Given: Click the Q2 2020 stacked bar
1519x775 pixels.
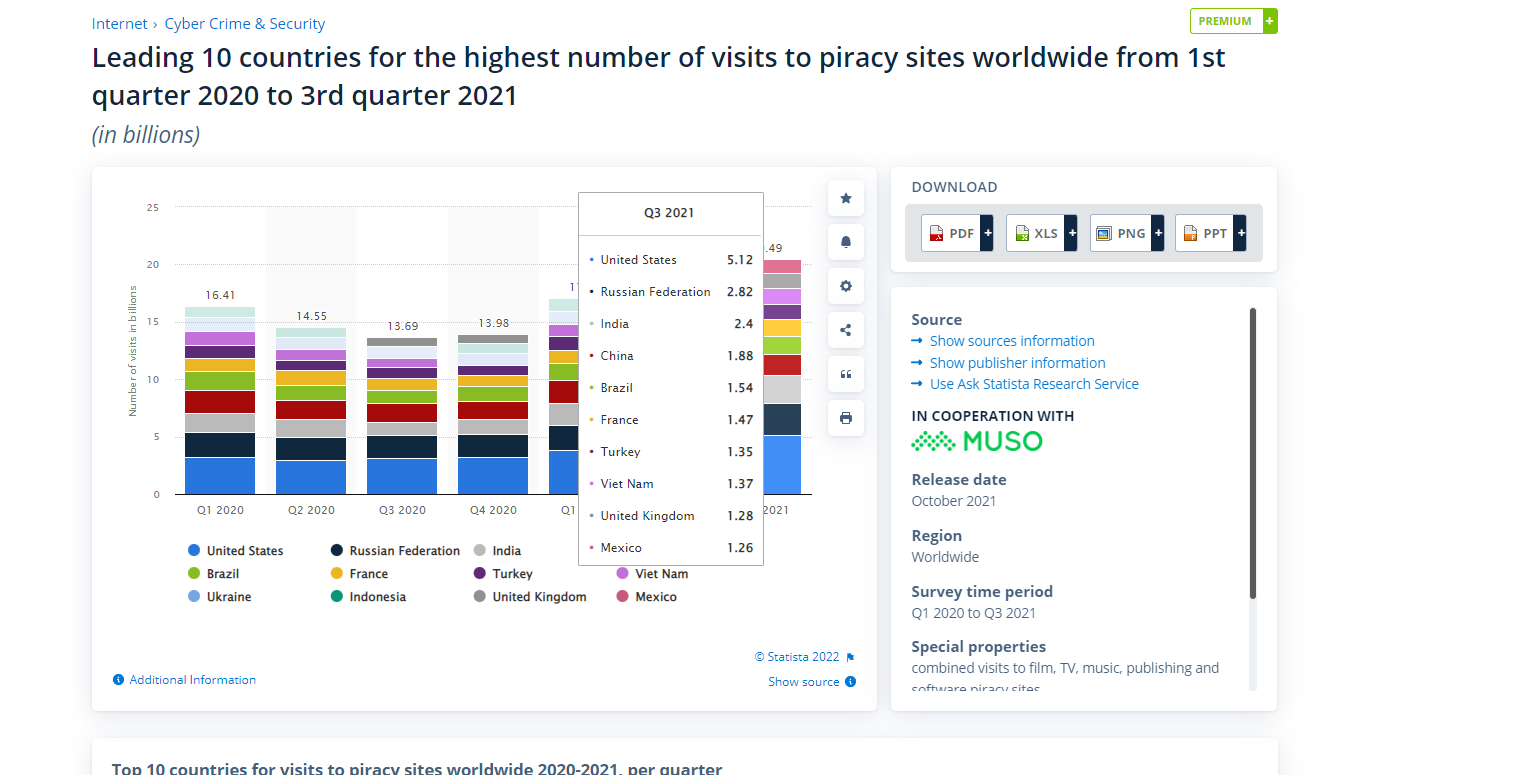Looking at the screenshot, I should click(x=311, y=411).
